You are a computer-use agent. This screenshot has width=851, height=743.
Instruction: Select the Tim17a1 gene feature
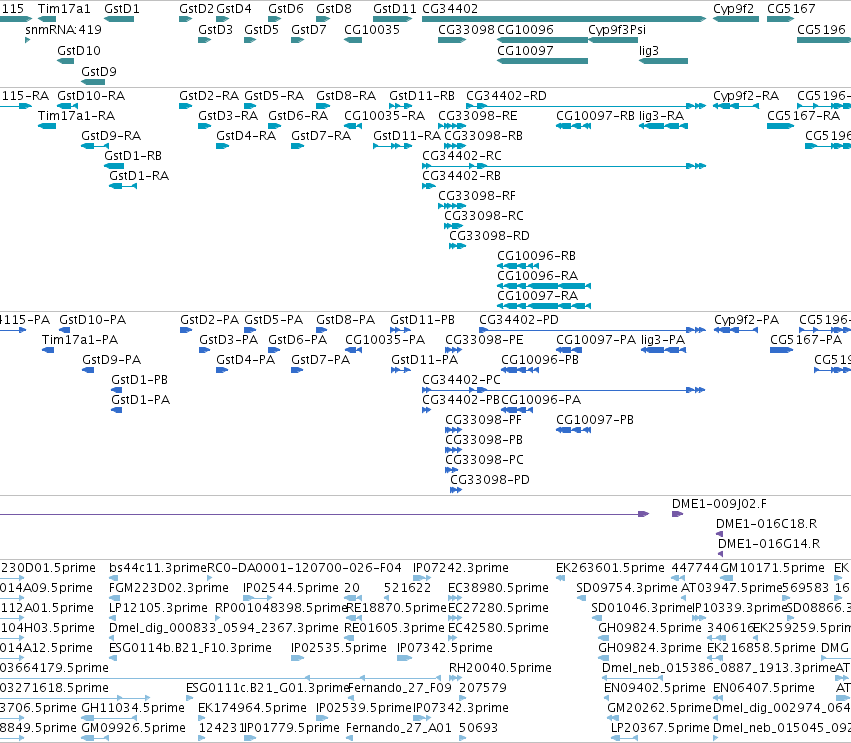click(47, 19)
